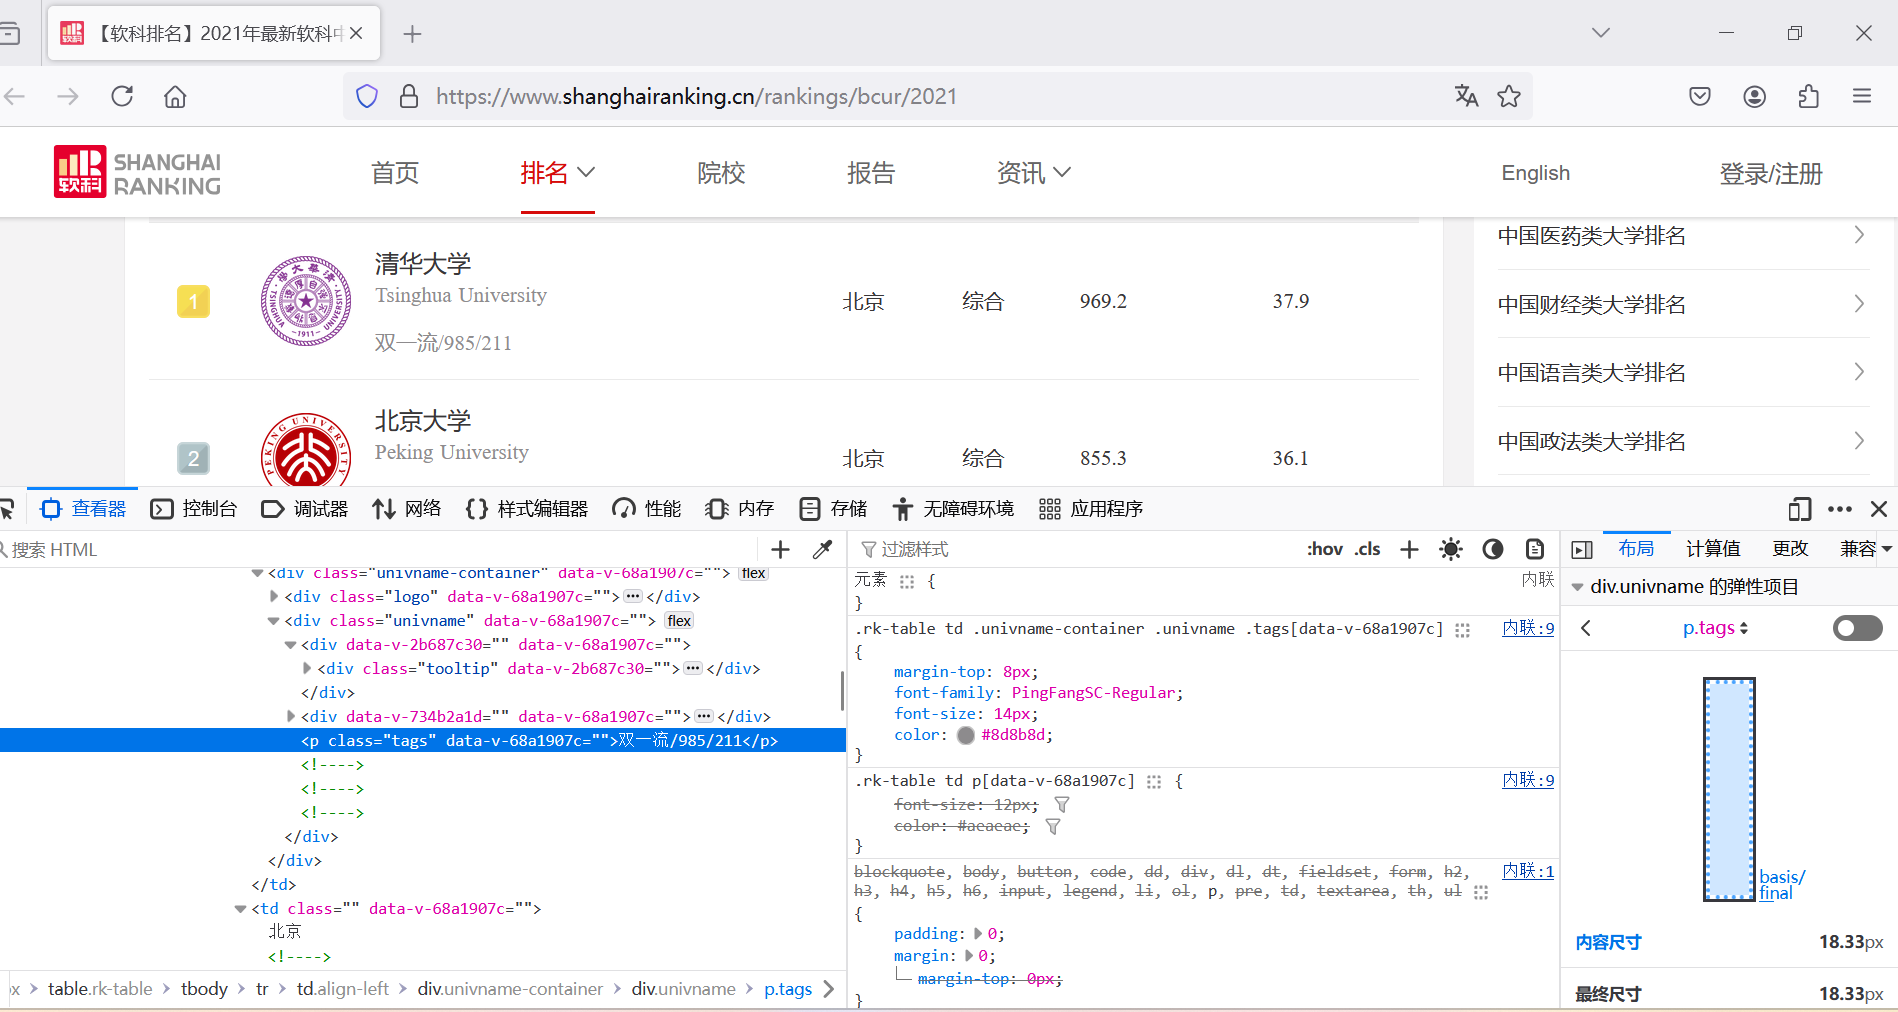Open the 样式编辑器 style editor tab
Image resolution: width=1898 pixels, height=1012 pixels.
click(x=527, y=509)
